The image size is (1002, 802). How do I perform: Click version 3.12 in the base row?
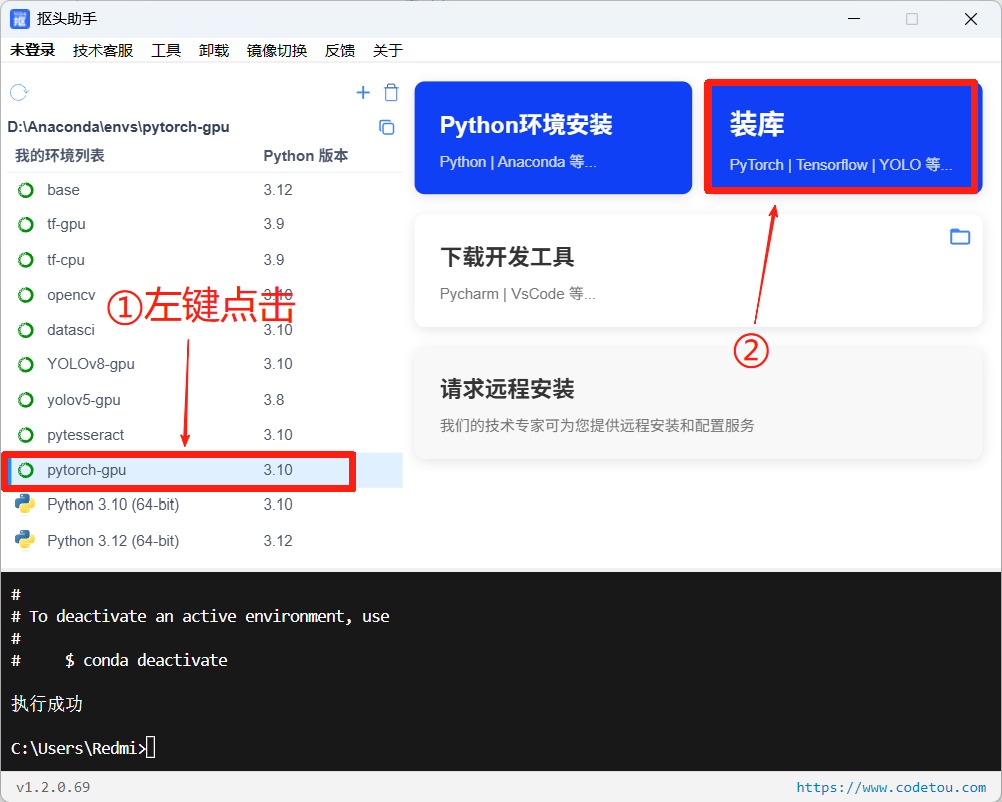[278, 190]
